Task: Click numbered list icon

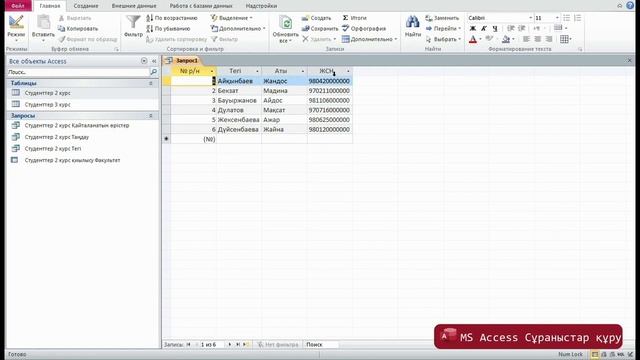Action: [578, 18]
